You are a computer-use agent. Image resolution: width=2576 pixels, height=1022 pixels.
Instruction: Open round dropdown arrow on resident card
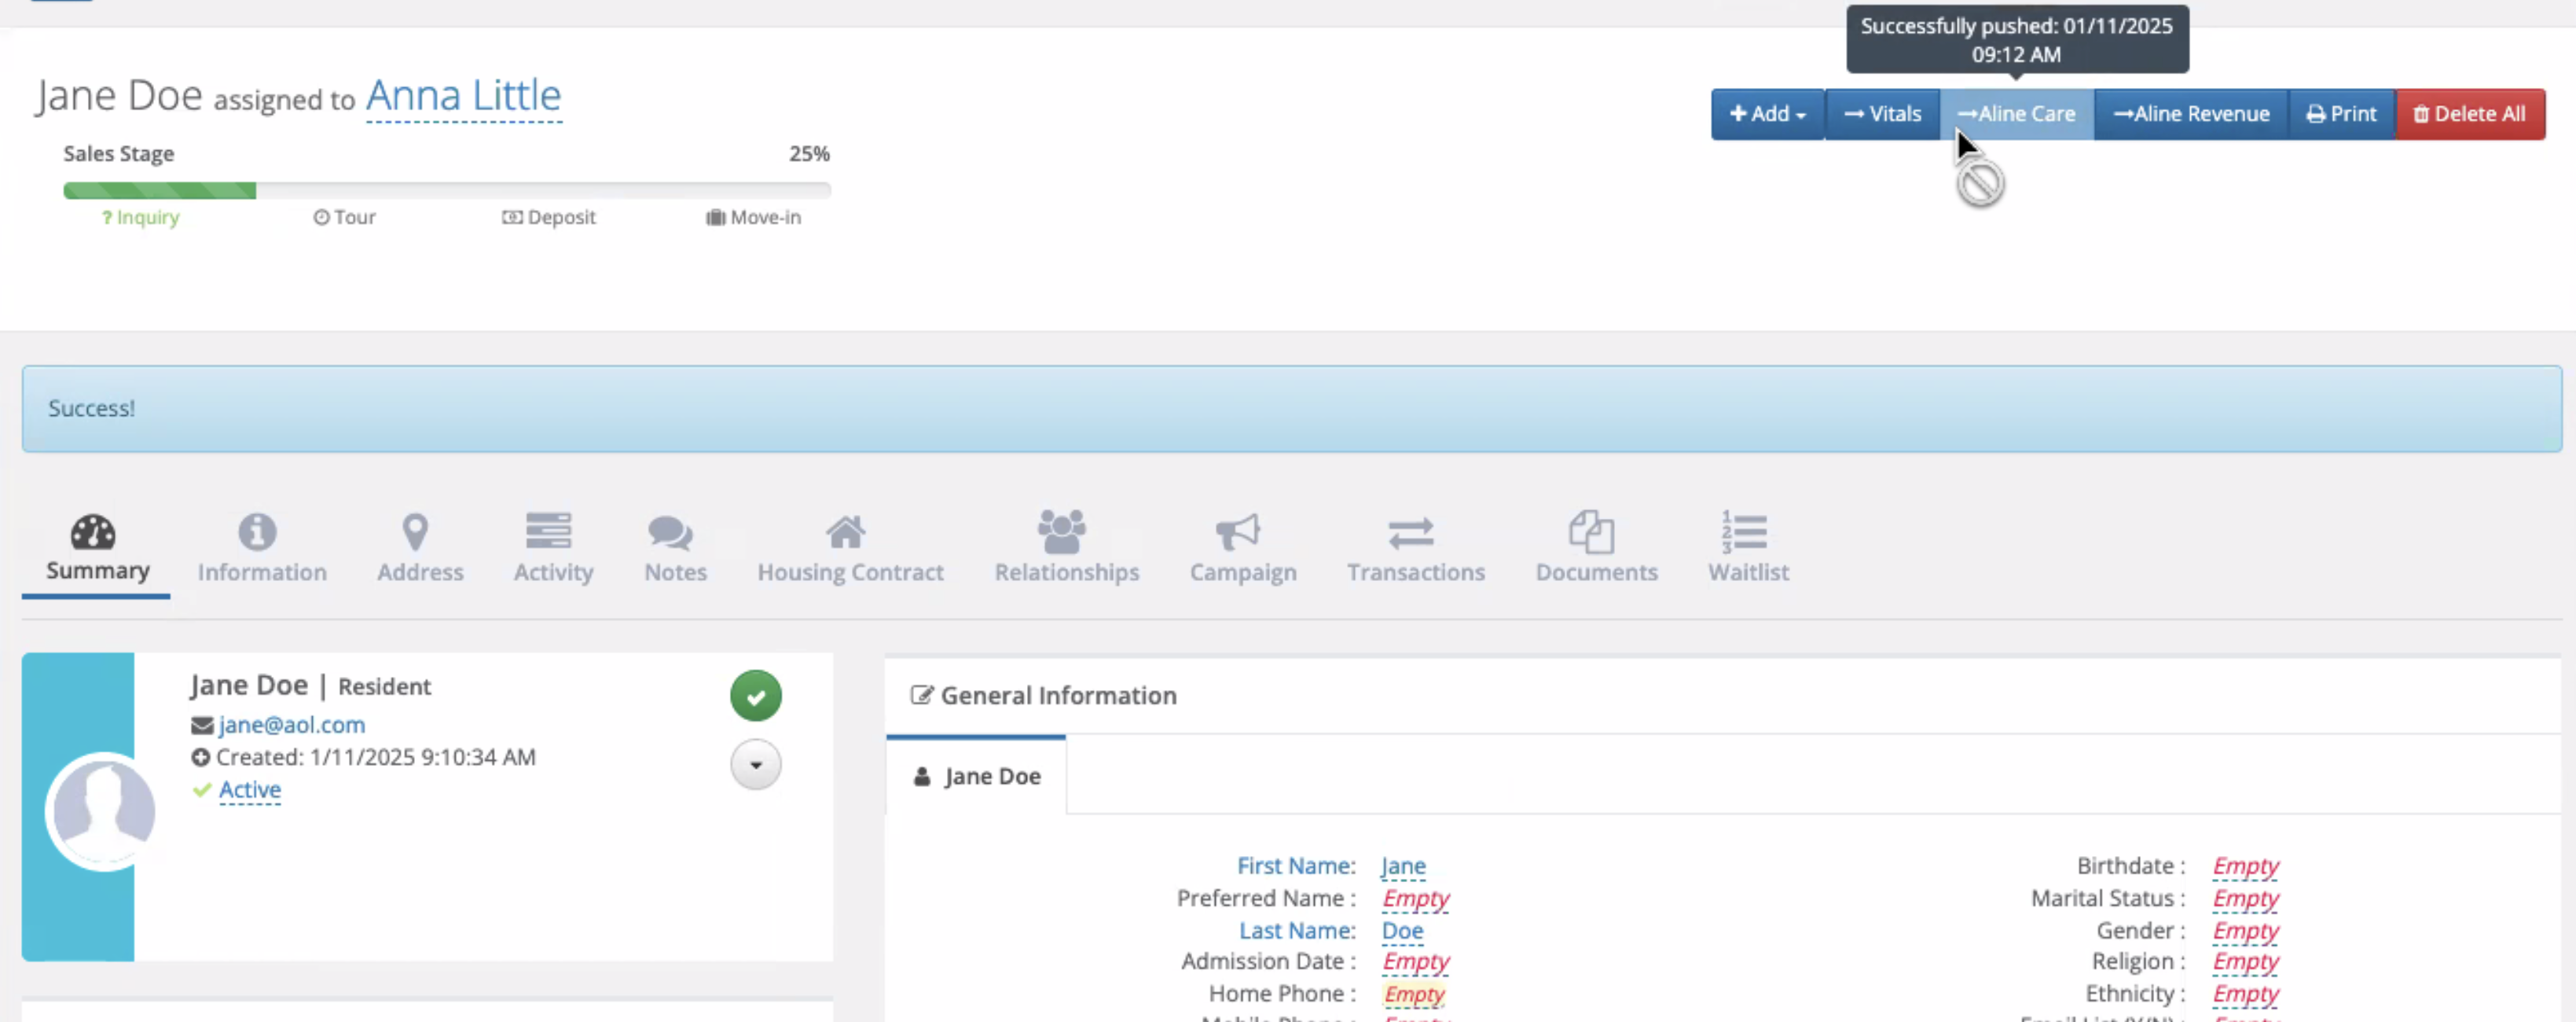756,765
